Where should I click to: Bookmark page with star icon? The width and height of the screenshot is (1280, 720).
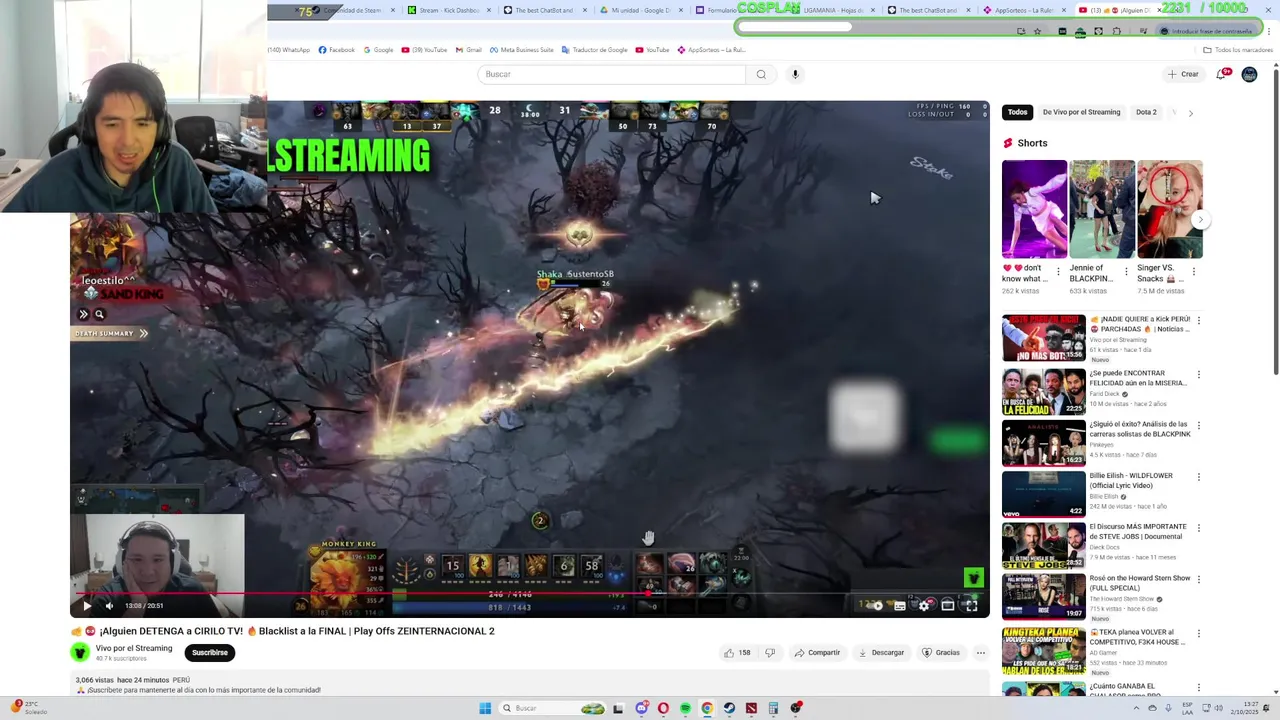coord(1037,31)
